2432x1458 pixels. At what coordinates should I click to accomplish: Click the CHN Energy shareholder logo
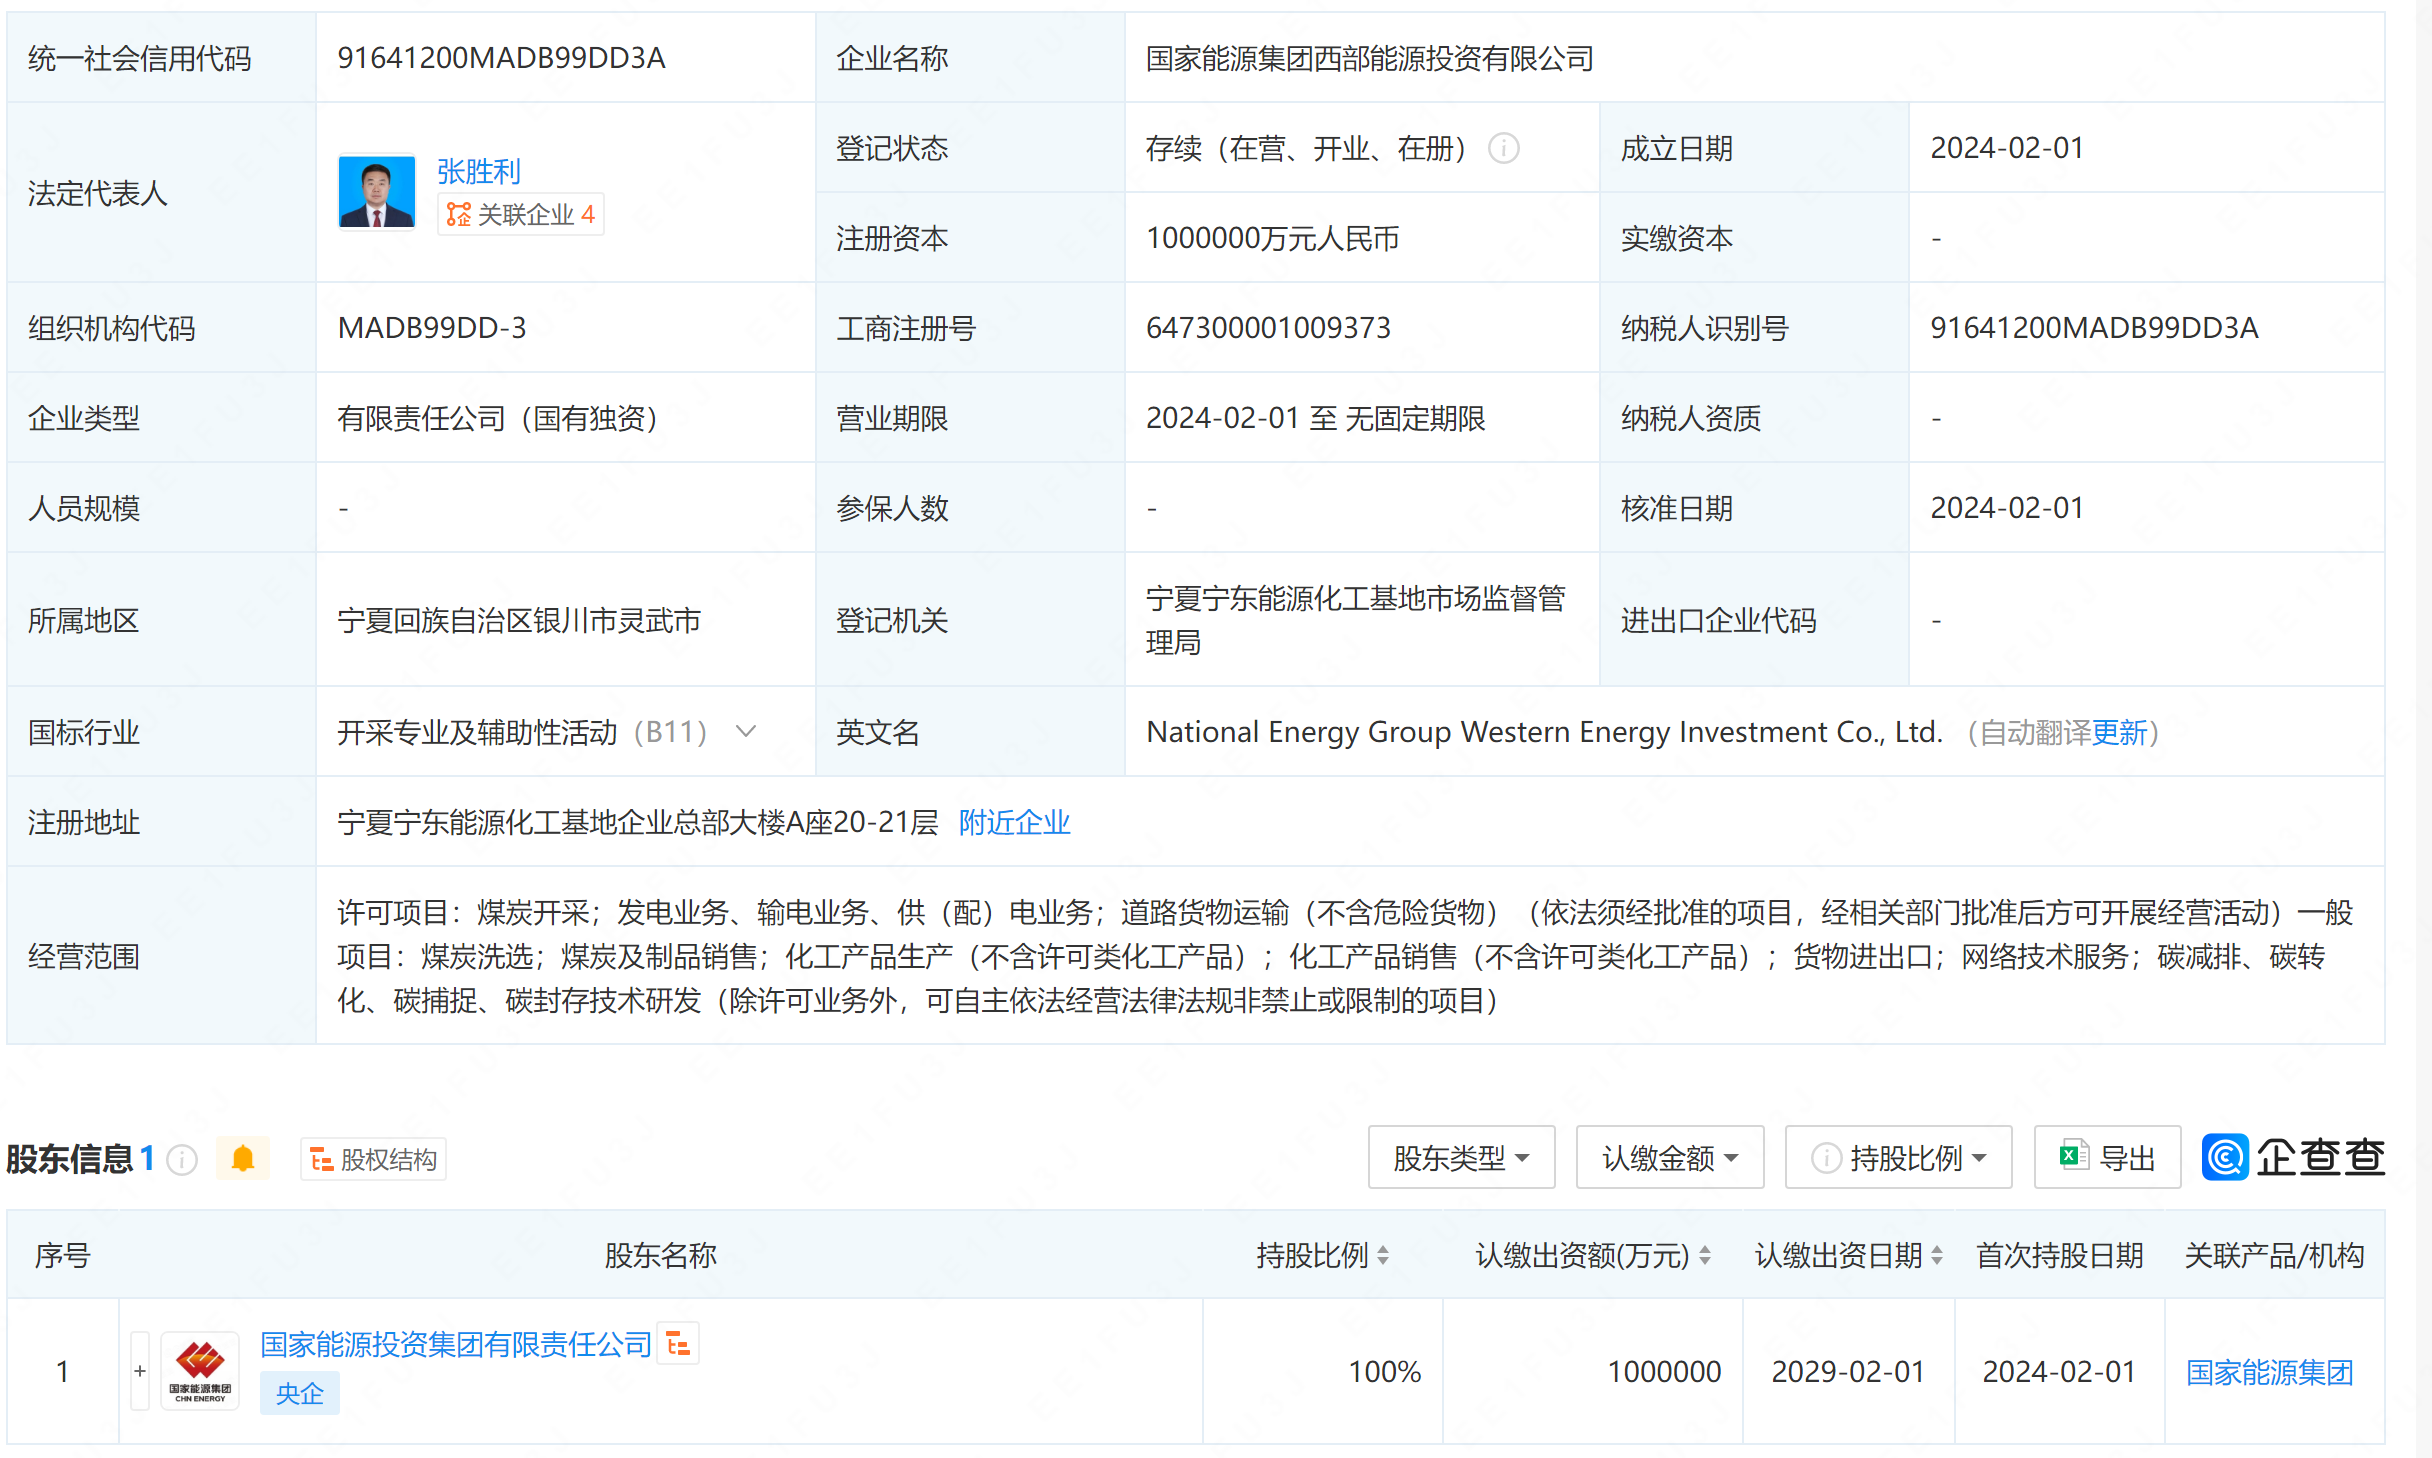pyautogui.click(x=200, y=1371)
